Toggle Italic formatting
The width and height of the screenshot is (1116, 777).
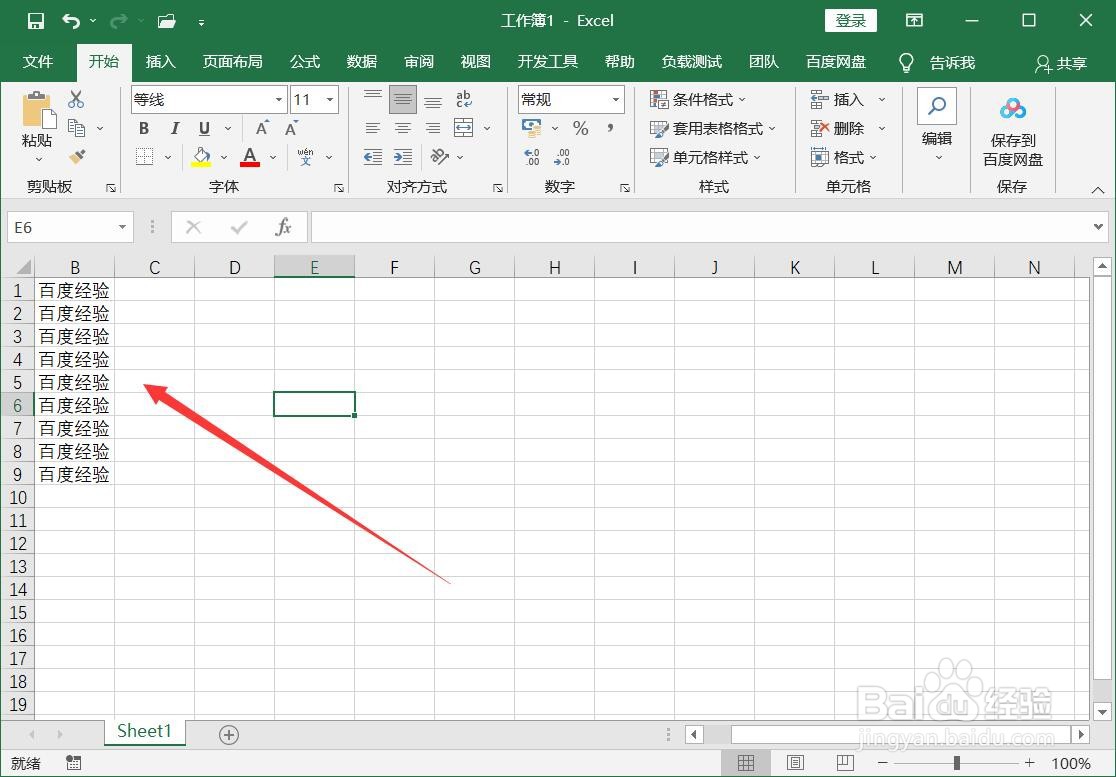pos(174,128)
